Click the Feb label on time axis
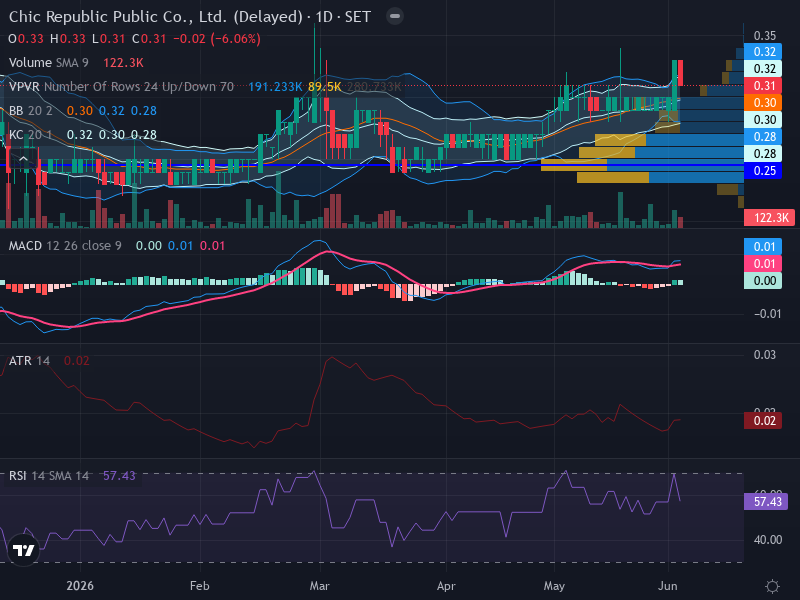 199,586
